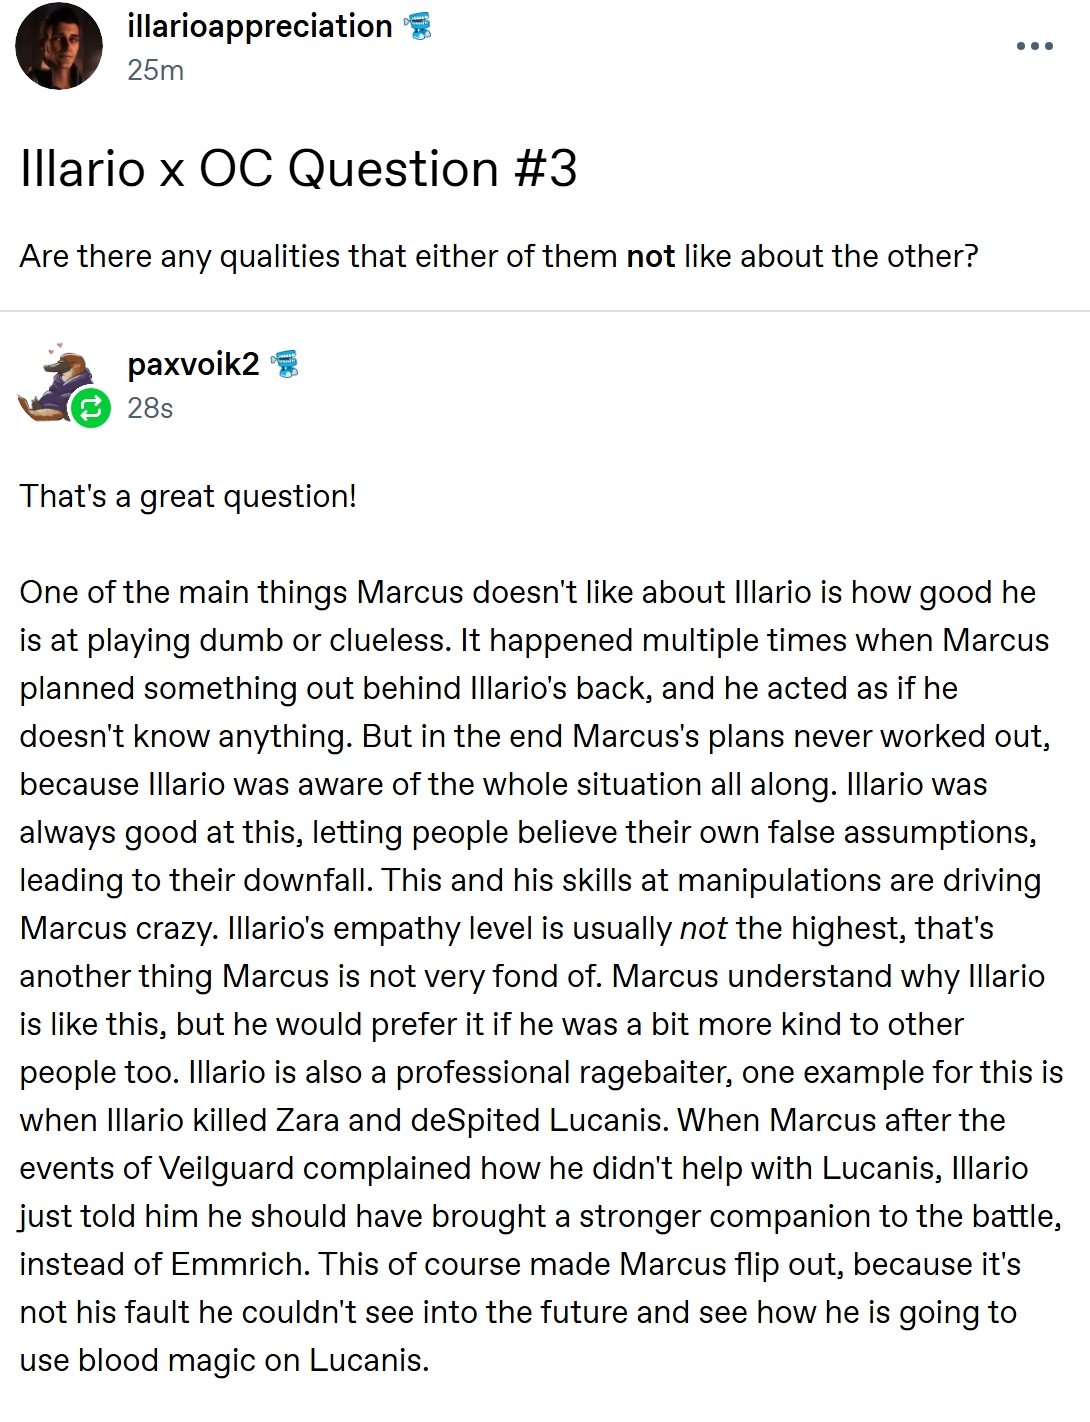Viewport: 1090px width, 1422px height.
Task: Click the italic "not" in the reblog text
Action: (703, 928)
